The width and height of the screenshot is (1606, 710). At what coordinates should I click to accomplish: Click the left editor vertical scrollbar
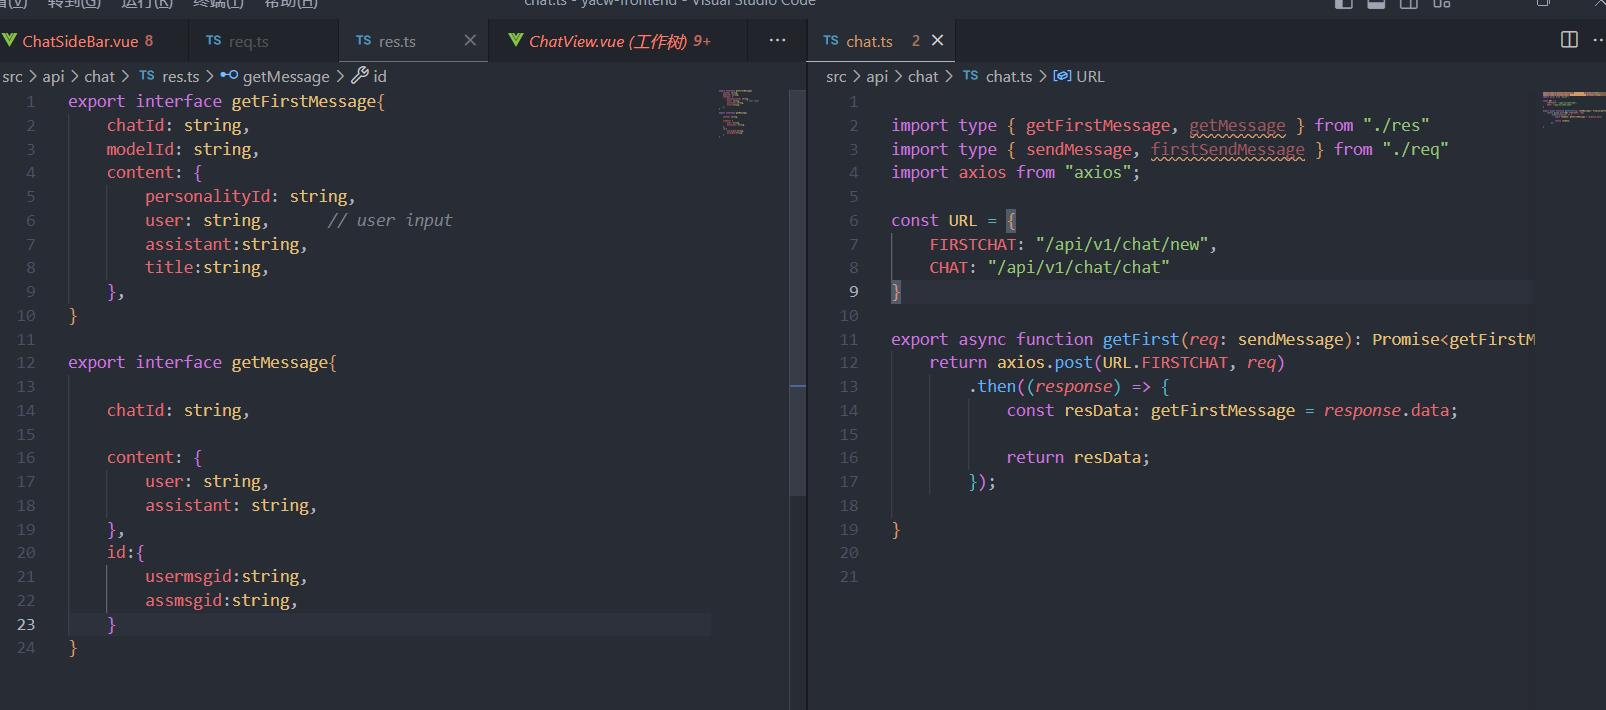coord(797,290)
